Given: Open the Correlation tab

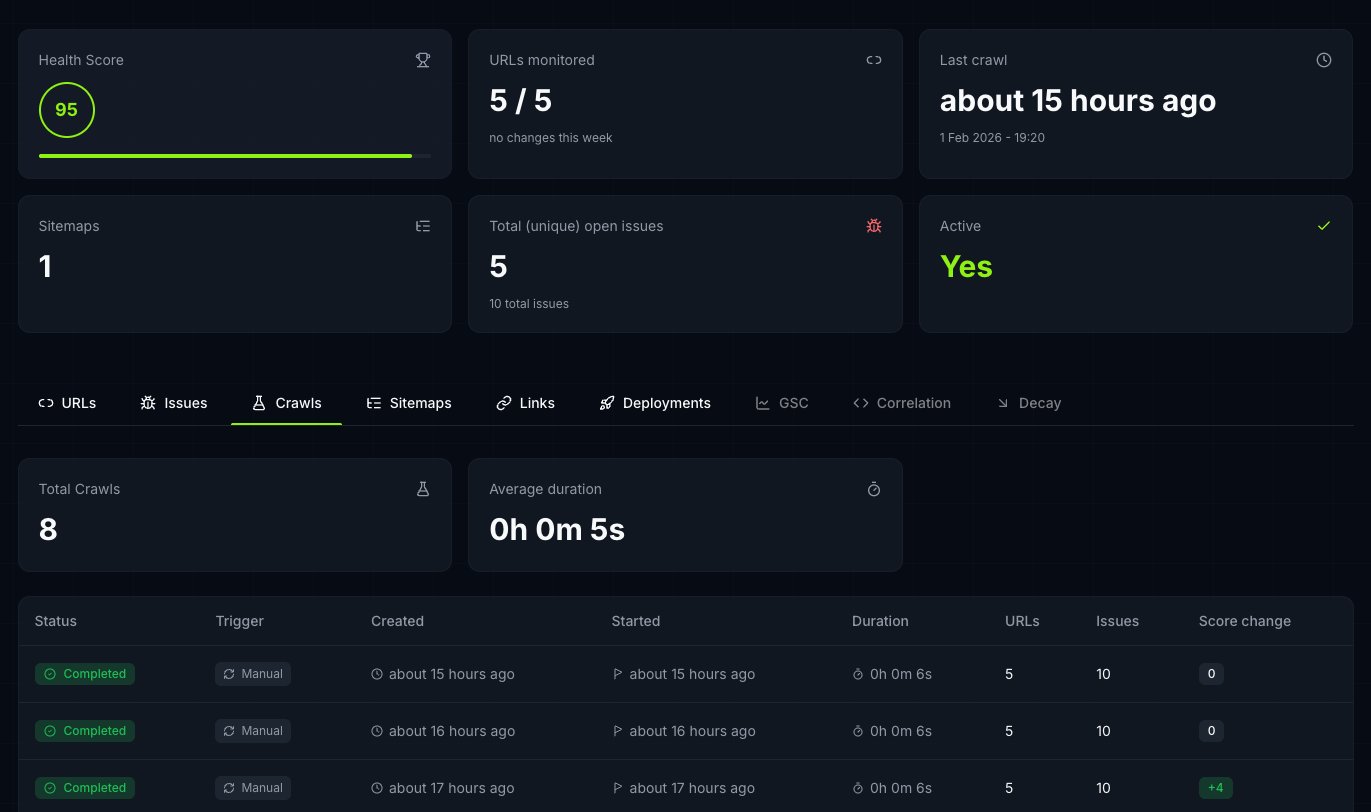Looking at the screenshot, I should (x=902, y=403).
